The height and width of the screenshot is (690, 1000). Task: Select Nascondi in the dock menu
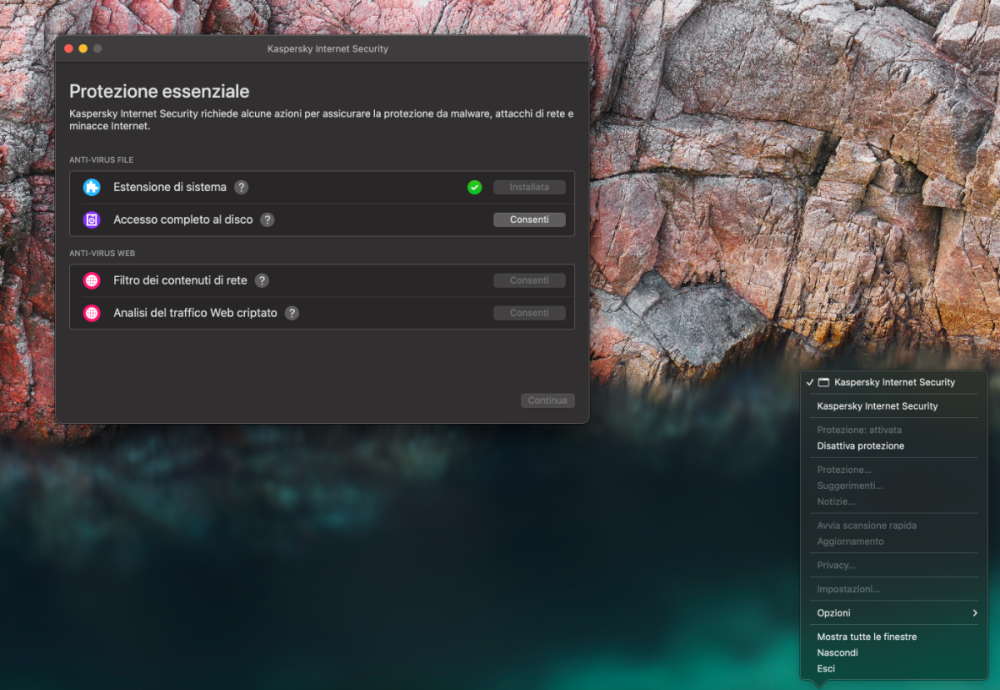point(893,652)
